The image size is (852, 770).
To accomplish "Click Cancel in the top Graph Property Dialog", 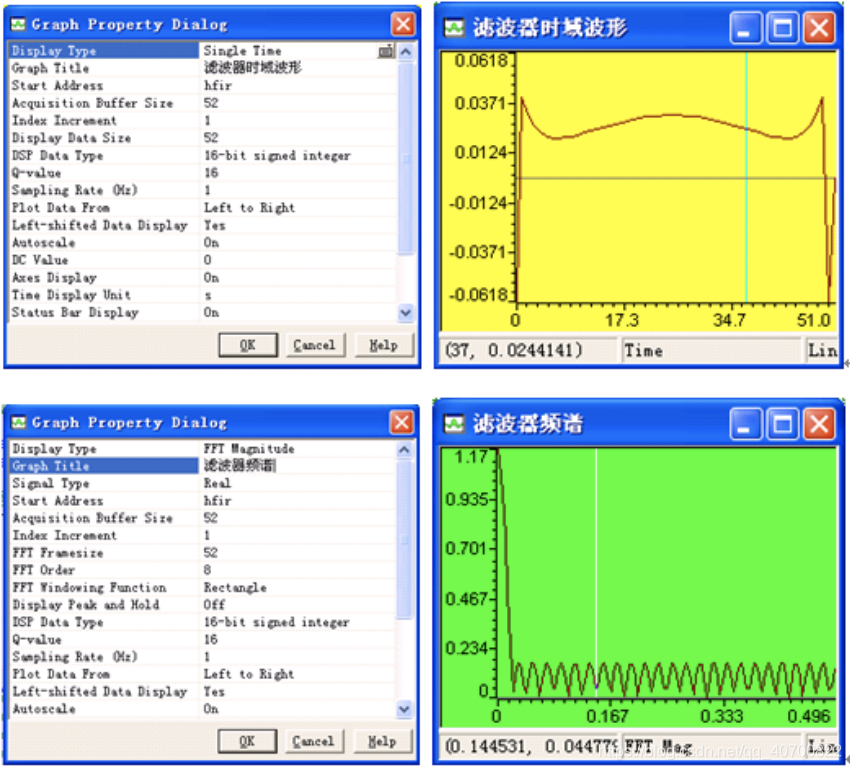I will [x=315, y=345].
